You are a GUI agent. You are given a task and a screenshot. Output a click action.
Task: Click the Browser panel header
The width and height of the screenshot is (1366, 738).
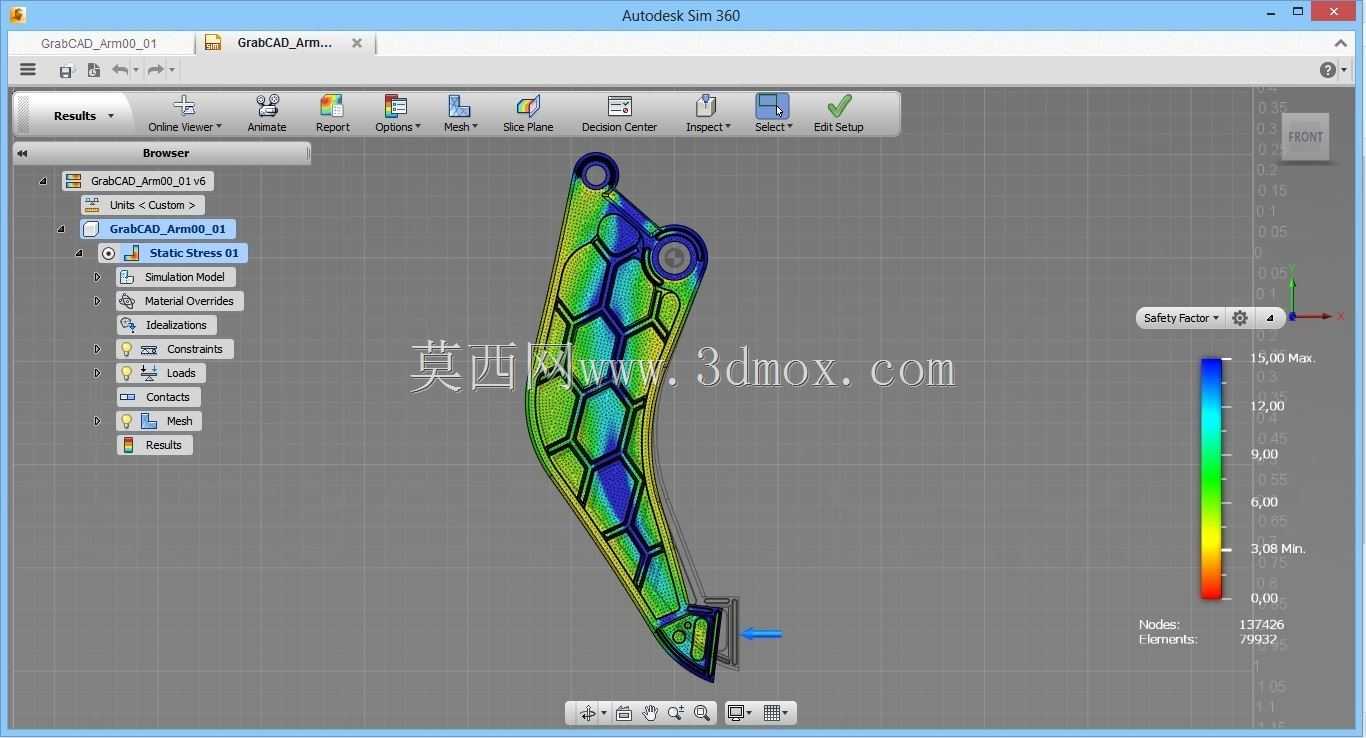pos(162,153)
